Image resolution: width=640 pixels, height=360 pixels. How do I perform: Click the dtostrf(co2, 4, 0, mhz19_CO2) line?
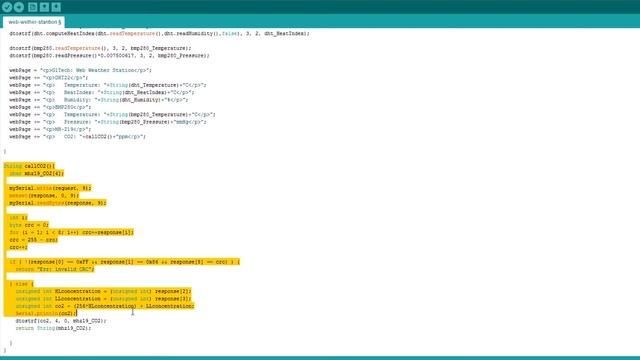(x=60, y=321)
